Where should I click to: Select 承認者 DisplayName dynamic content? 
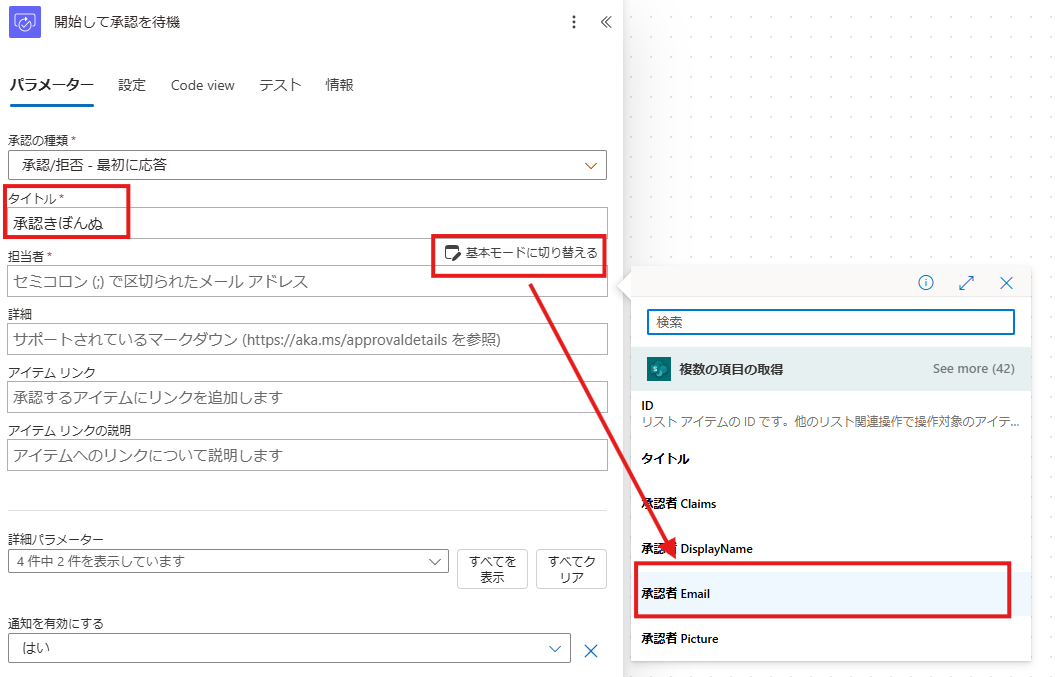[x=831, y=548]
